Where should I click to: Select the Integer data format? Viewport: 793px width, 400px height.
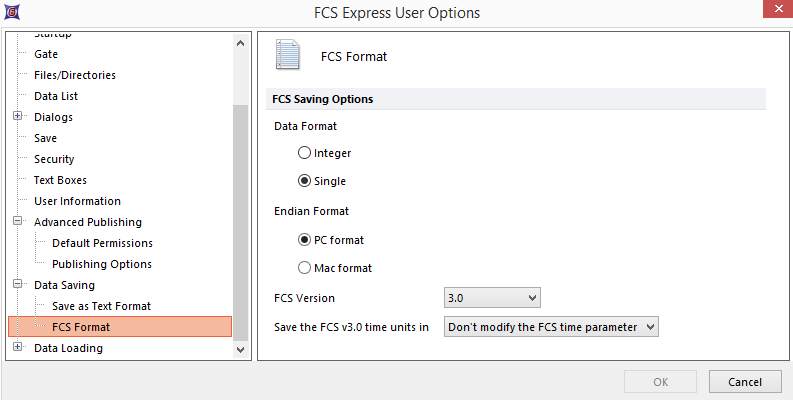[305, 153]
